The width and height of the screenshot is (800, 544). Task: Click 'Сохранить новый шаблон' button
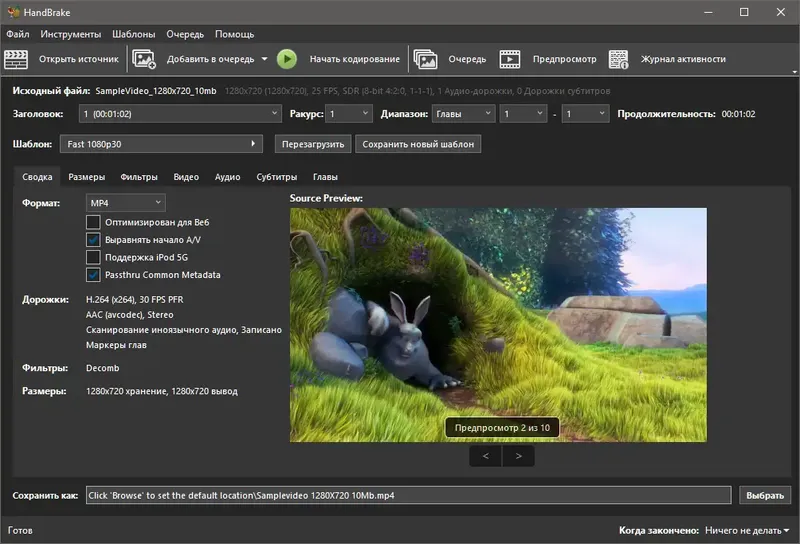click(418, 144)
